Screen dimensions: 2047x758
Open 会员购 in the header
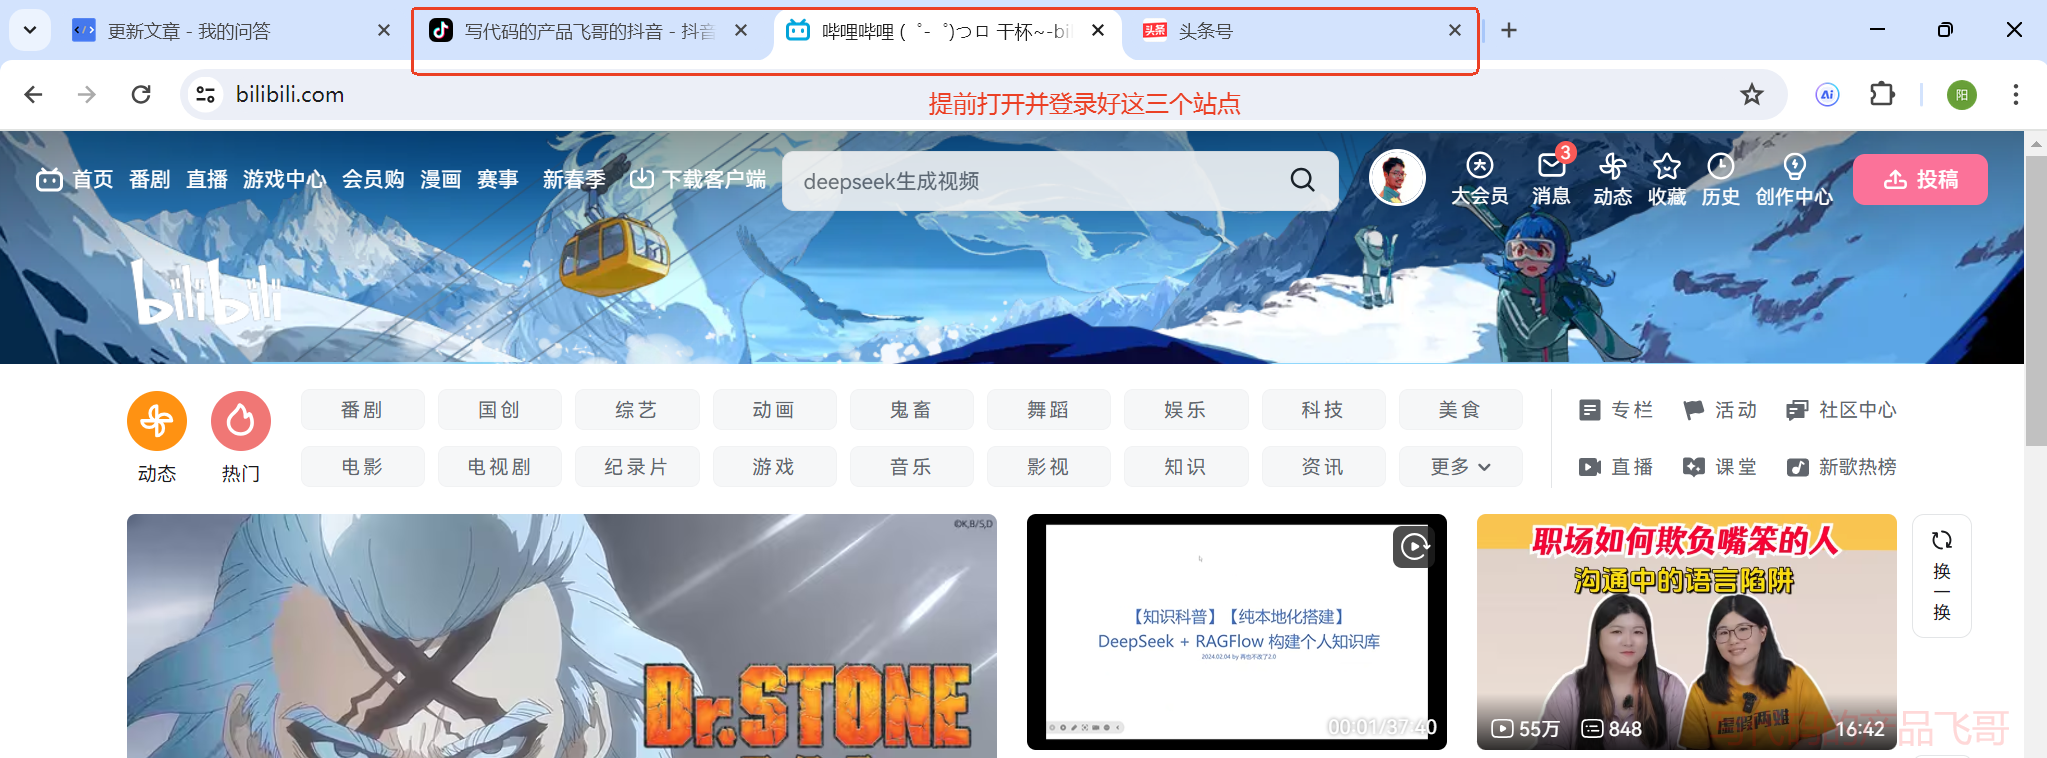click(373, 179)
